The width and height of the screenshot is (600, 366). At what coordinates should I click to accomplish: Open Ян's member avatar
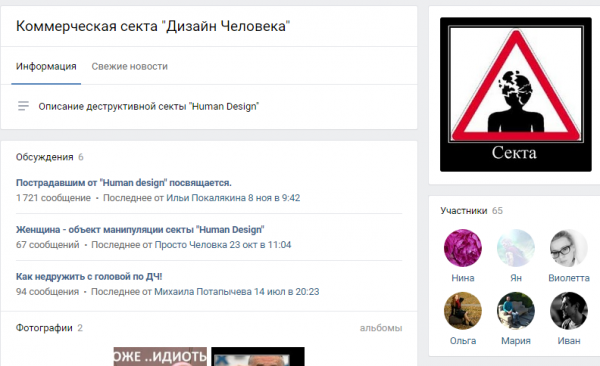tap(515, 248)
